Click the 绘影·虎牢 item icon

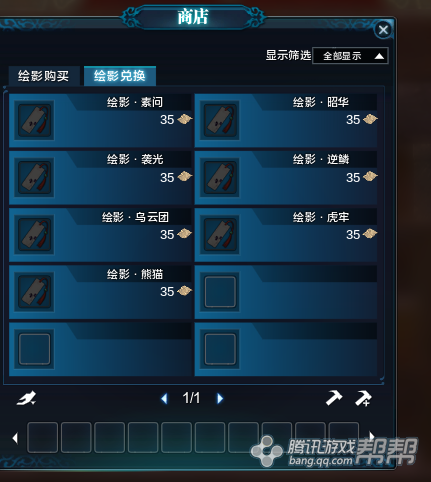click(220, 235)
